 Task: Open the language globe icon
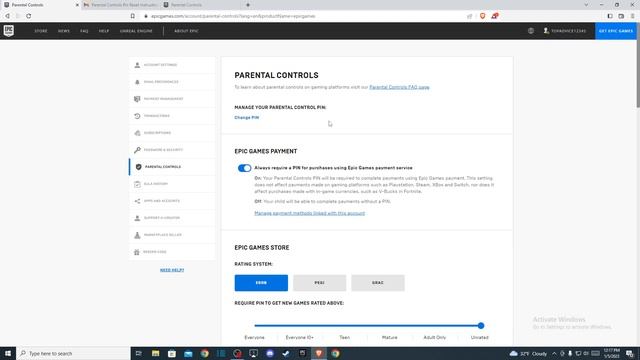[531, 31]
